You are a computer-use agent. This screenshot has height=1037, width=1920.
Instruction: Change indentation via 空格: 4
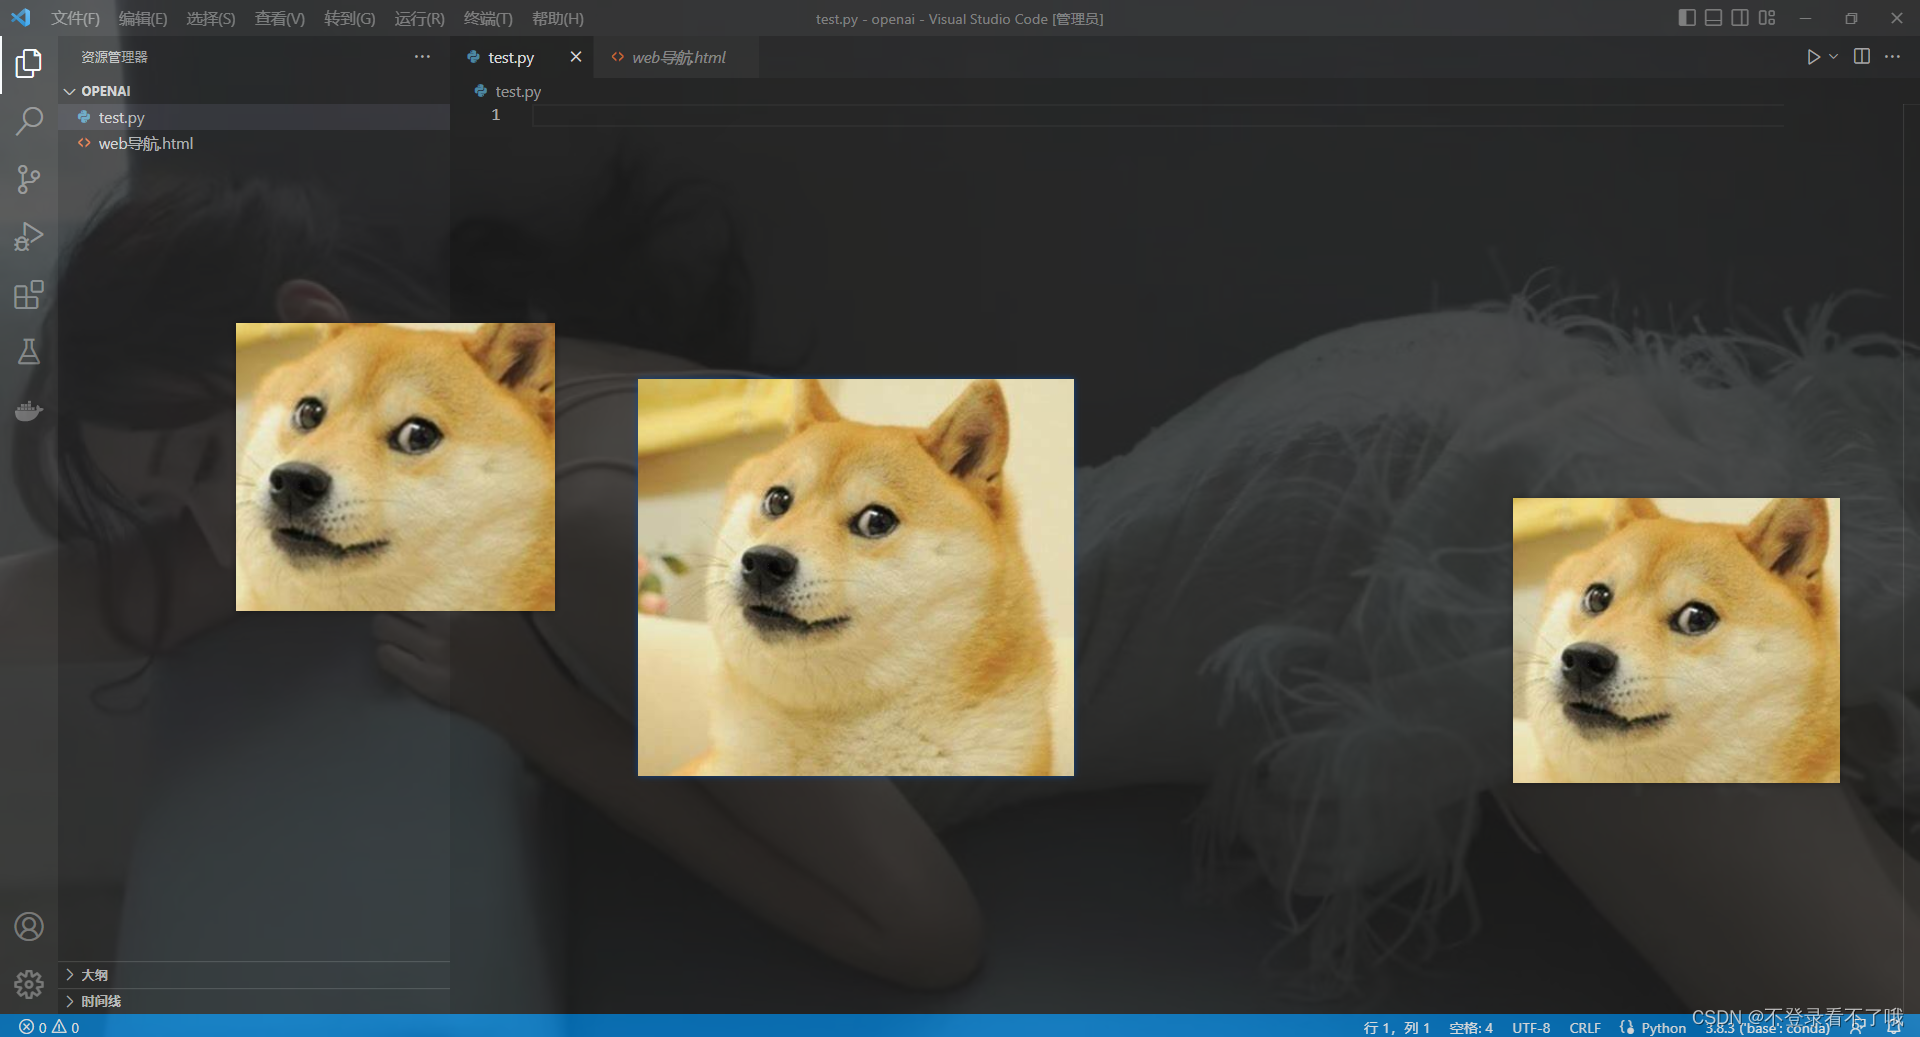click(x=1470, y=1027)
